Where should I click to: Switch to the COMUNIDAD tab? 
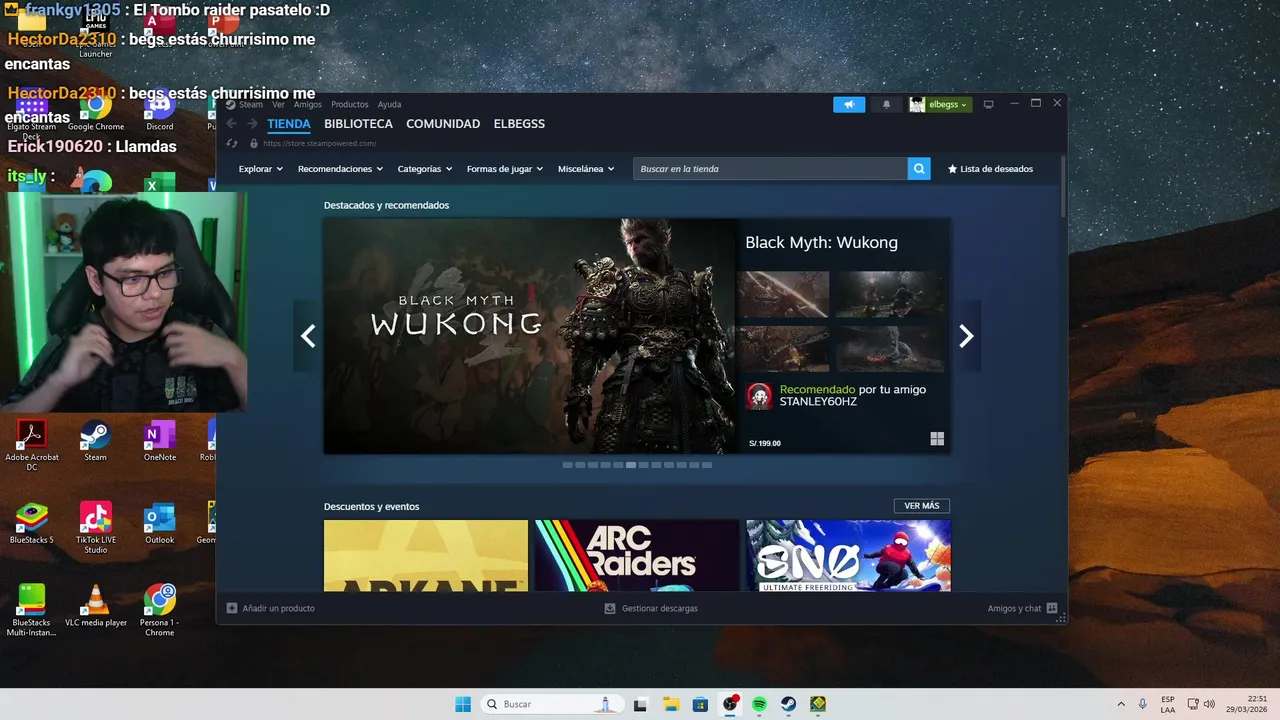(443, 124)
